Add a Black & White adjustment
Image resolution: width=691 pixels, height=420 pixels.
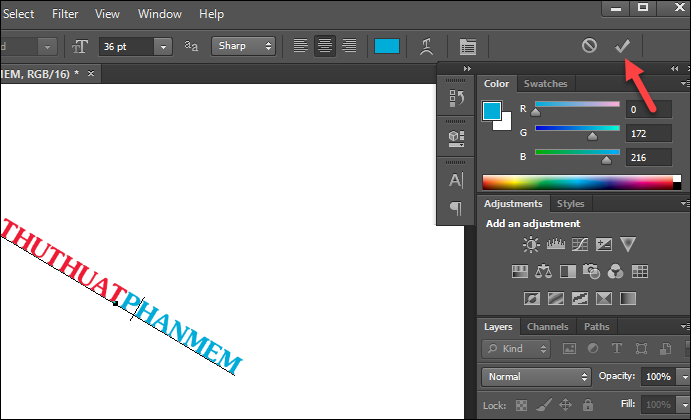[x=568, y=271]
